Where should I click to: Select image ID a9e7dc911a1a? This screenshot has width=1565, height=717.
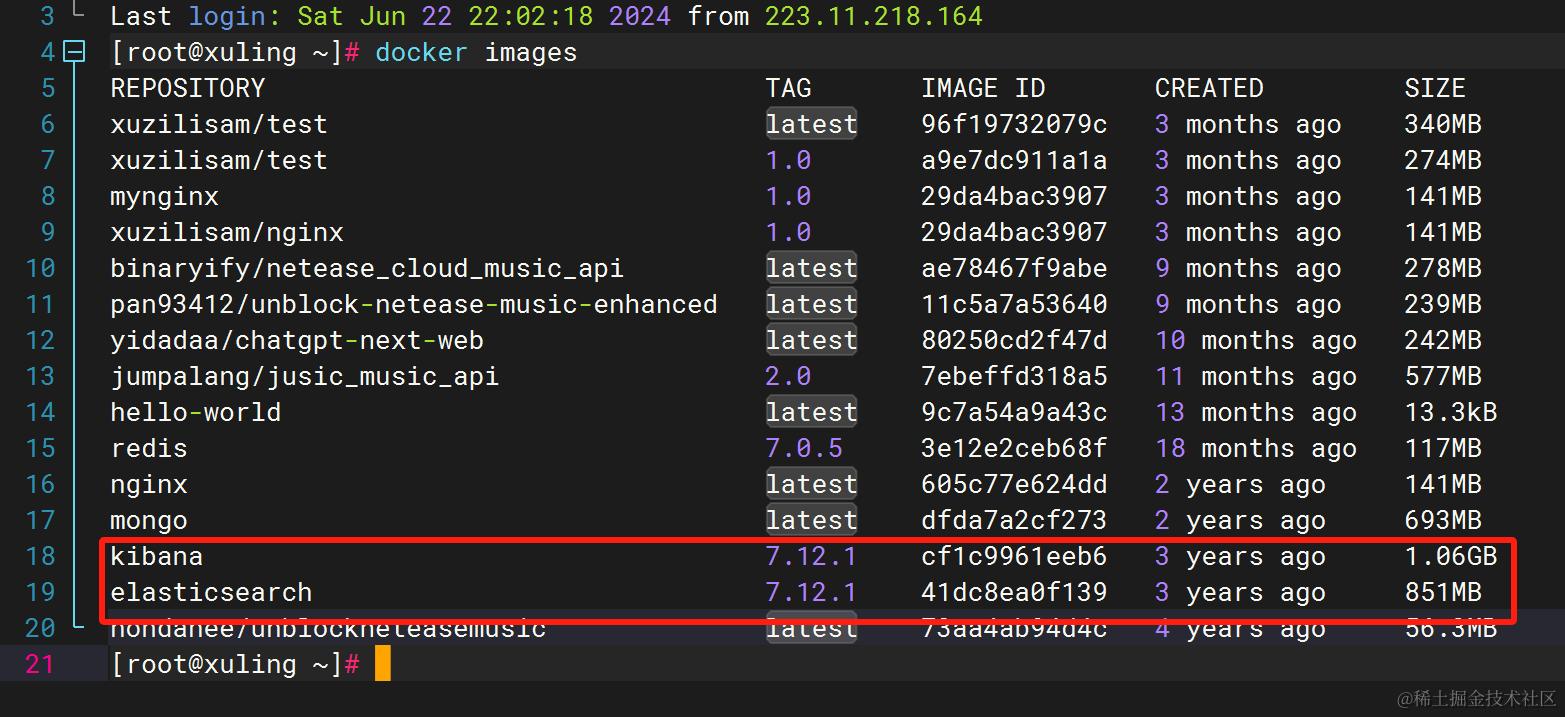click(1014, 160)
